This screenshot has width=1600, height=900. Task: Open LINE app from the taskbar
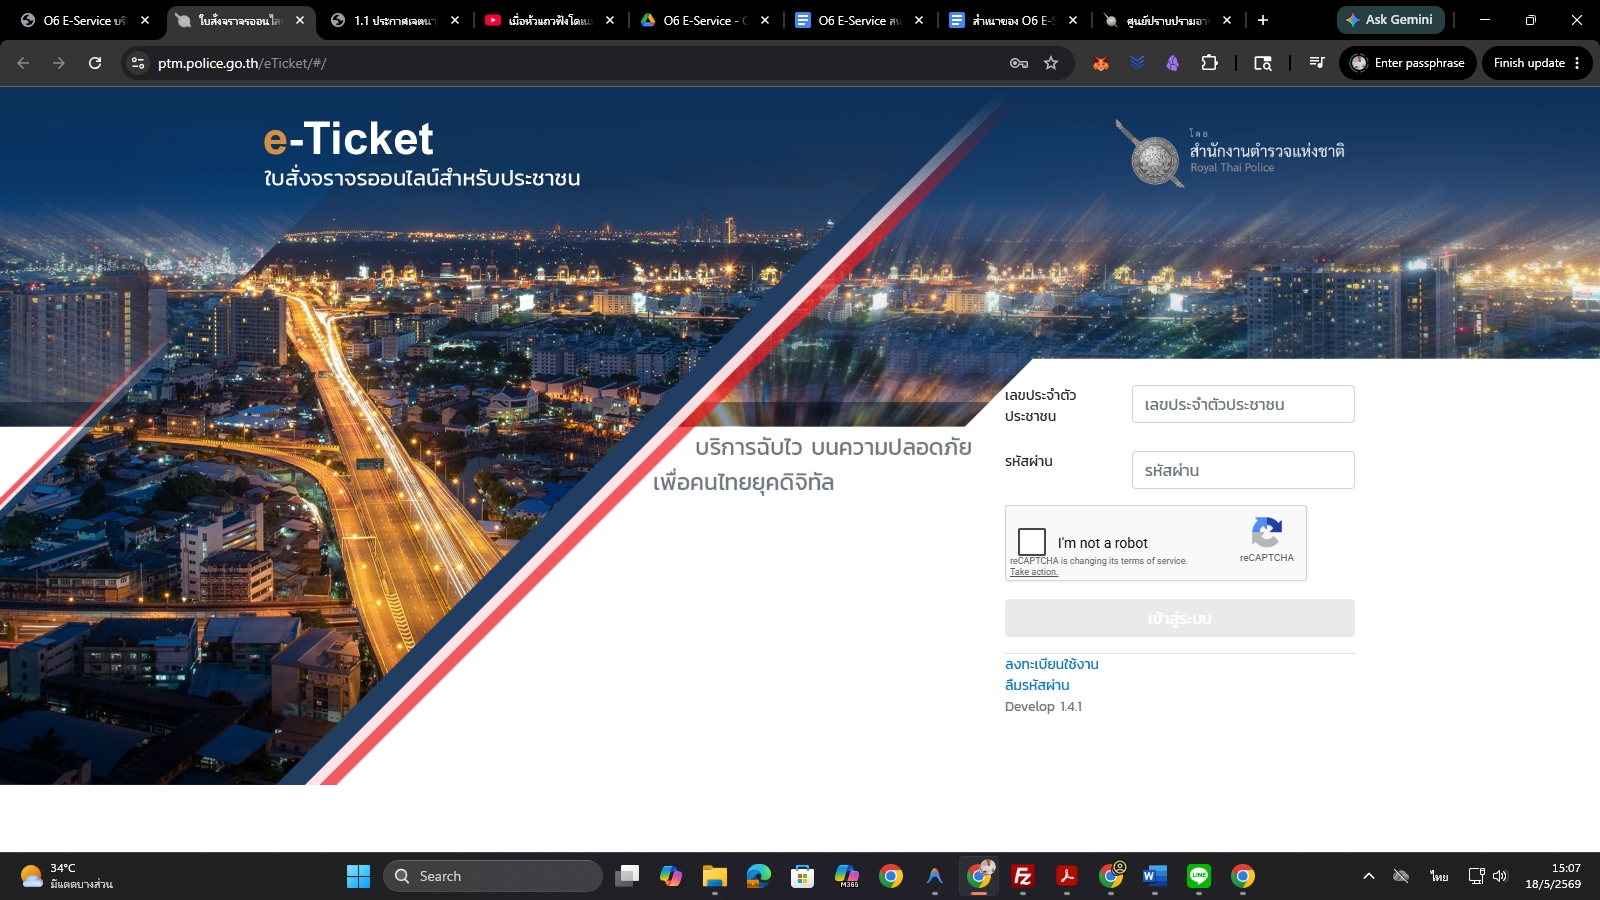[x=1199, y=876]
